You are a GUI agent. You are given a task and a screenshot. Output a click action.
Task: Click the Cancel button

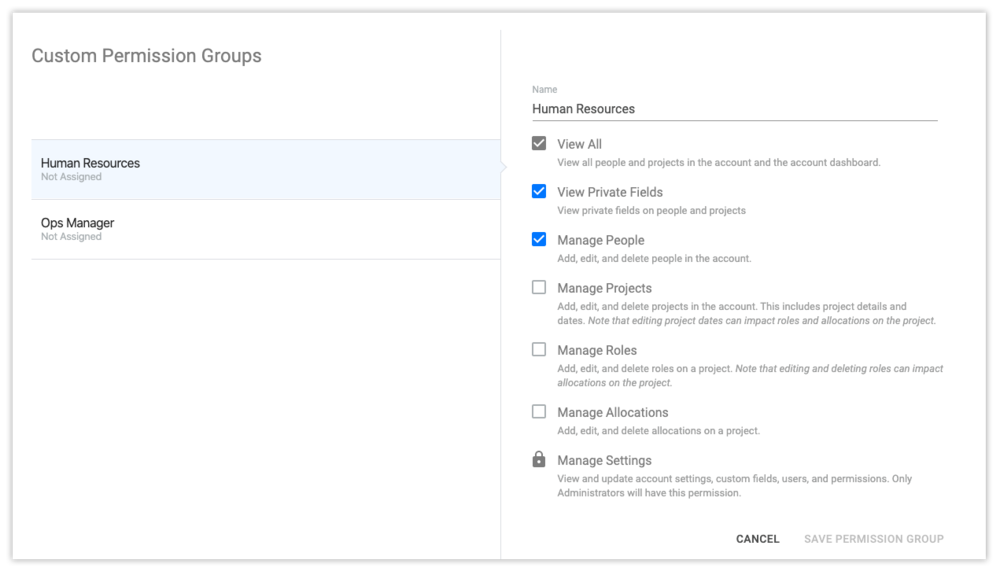click(758, 539)
